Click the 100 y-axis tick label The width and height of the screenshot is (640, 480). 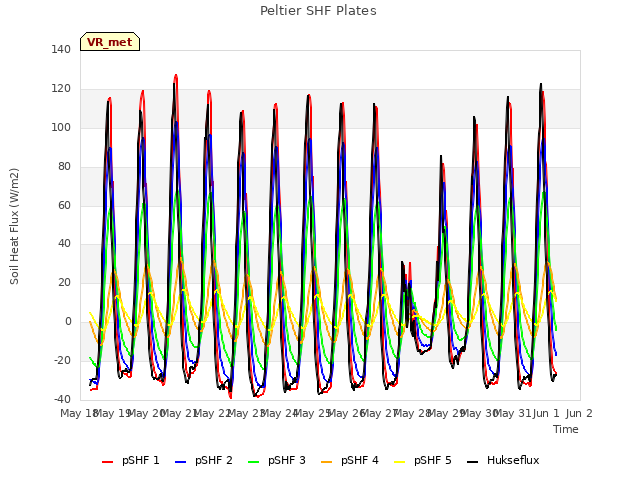[61, 127]
